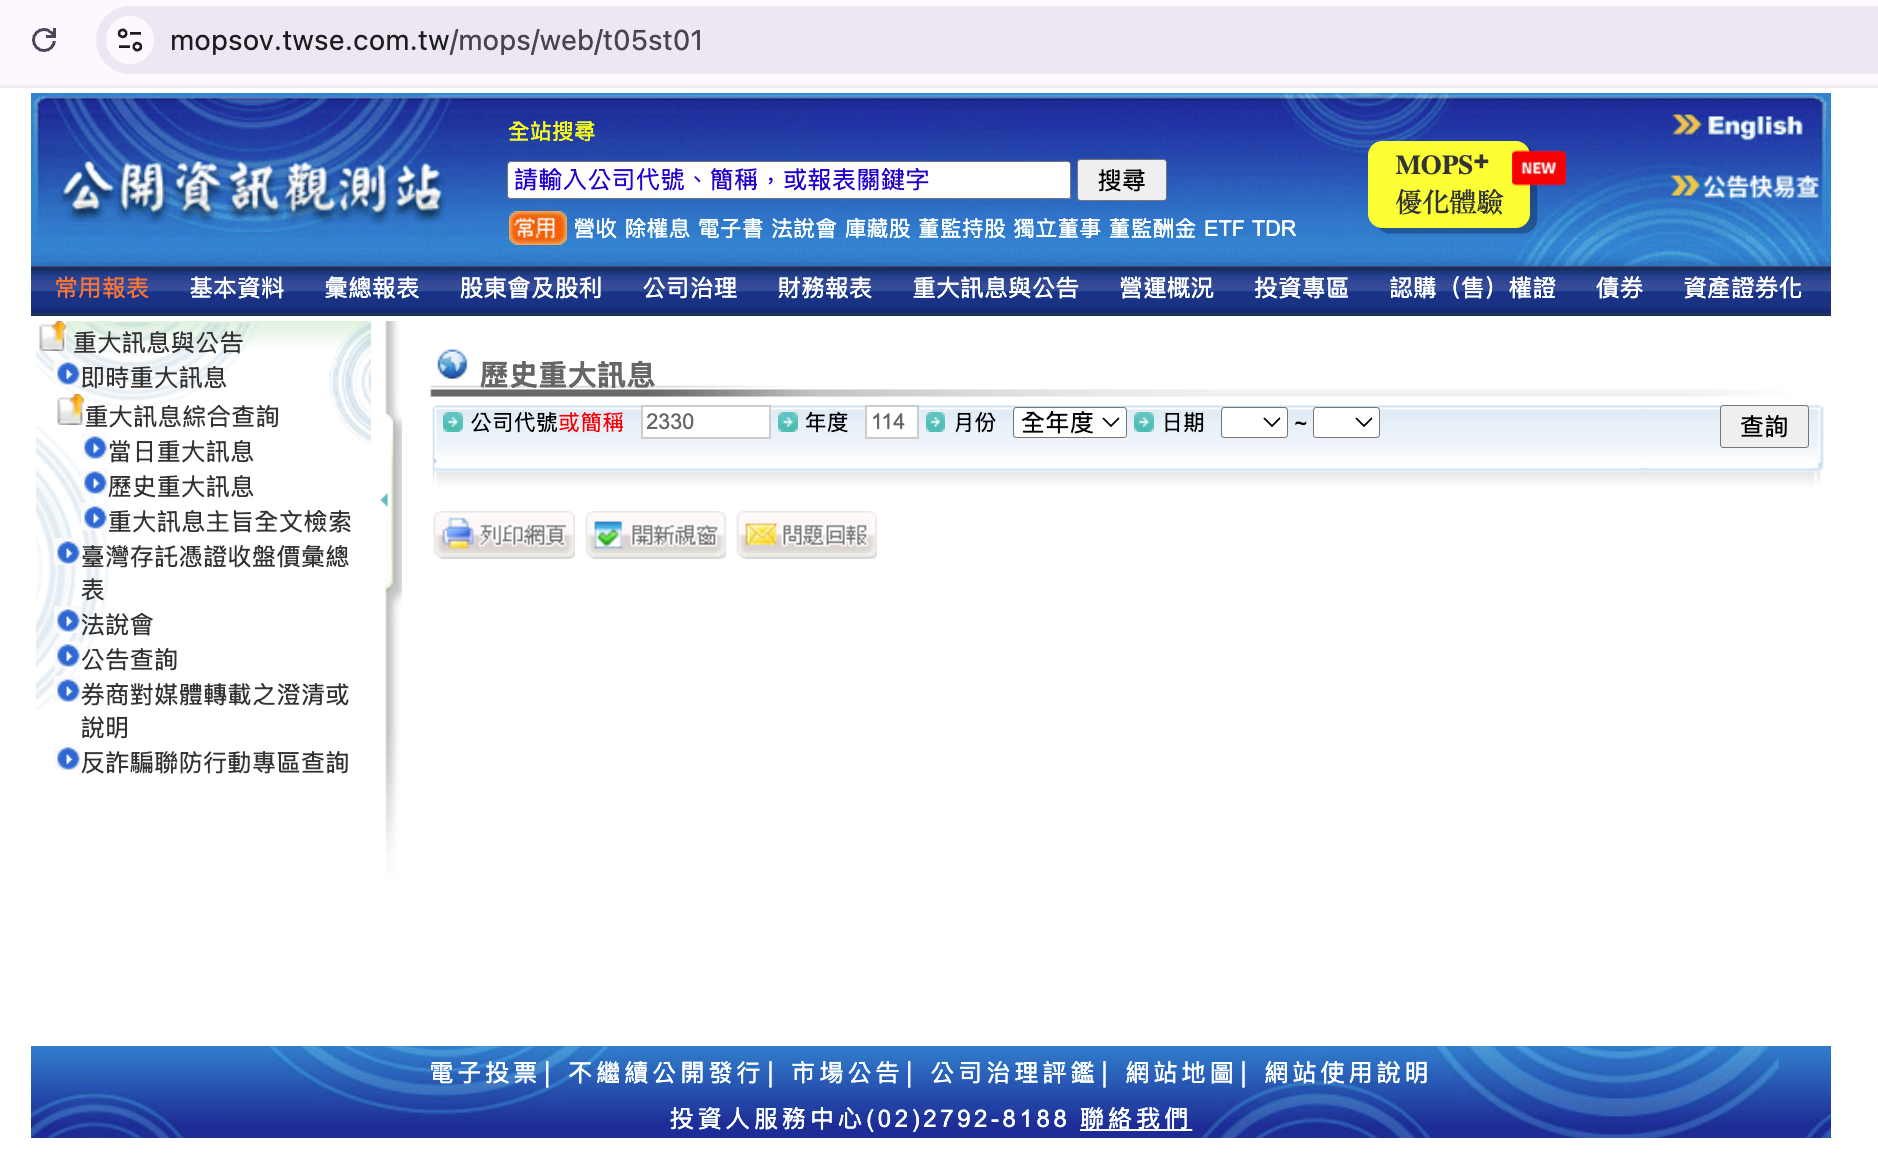
Task: Open the 股東會及股利 menu
Action: pyautogui.click(x=531, y=288)
